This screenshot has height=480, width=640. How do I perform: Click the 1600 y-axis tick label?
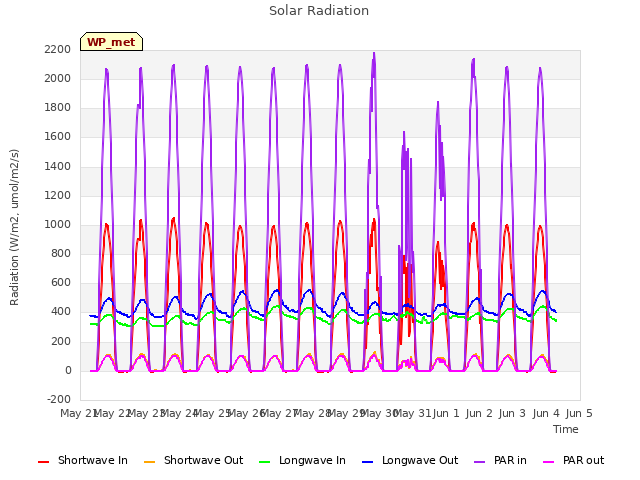pos(58,137)
